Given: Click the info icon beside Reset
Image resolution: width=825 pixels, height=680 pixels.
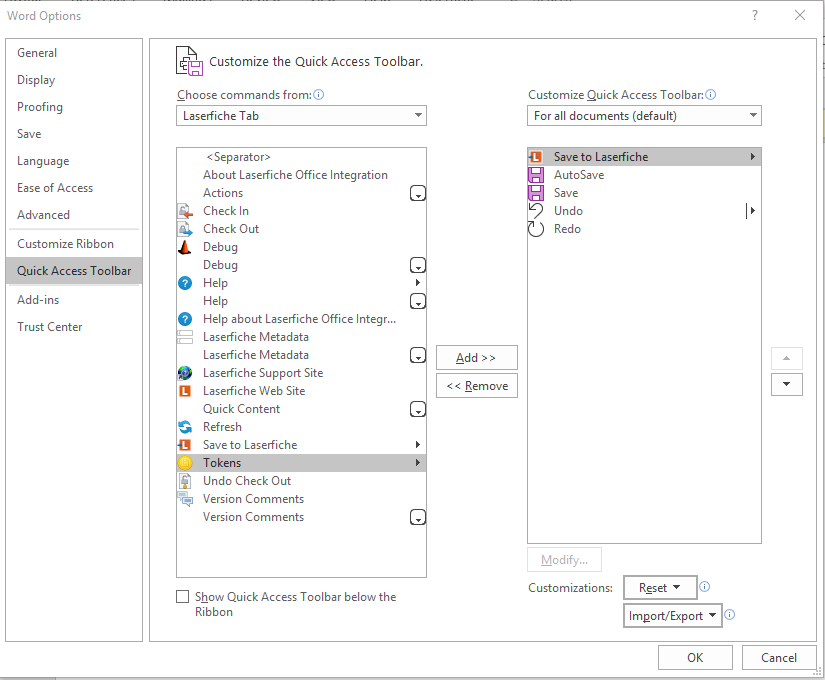Looking at the screenshot, I should click(x=705, y=587).
